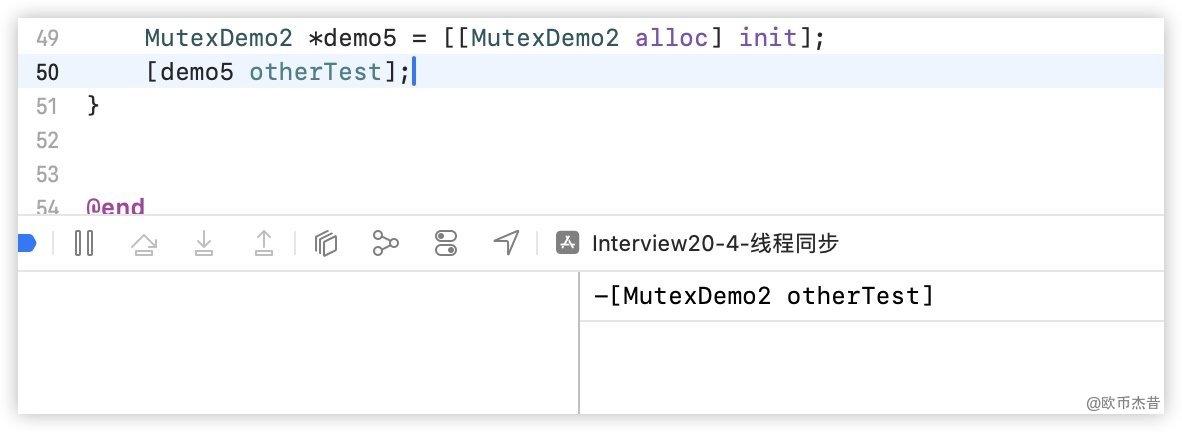1182x432 pixels.
Task: Click the console output -[MutexDemo2 otherTest]
Action: [763, 296]
